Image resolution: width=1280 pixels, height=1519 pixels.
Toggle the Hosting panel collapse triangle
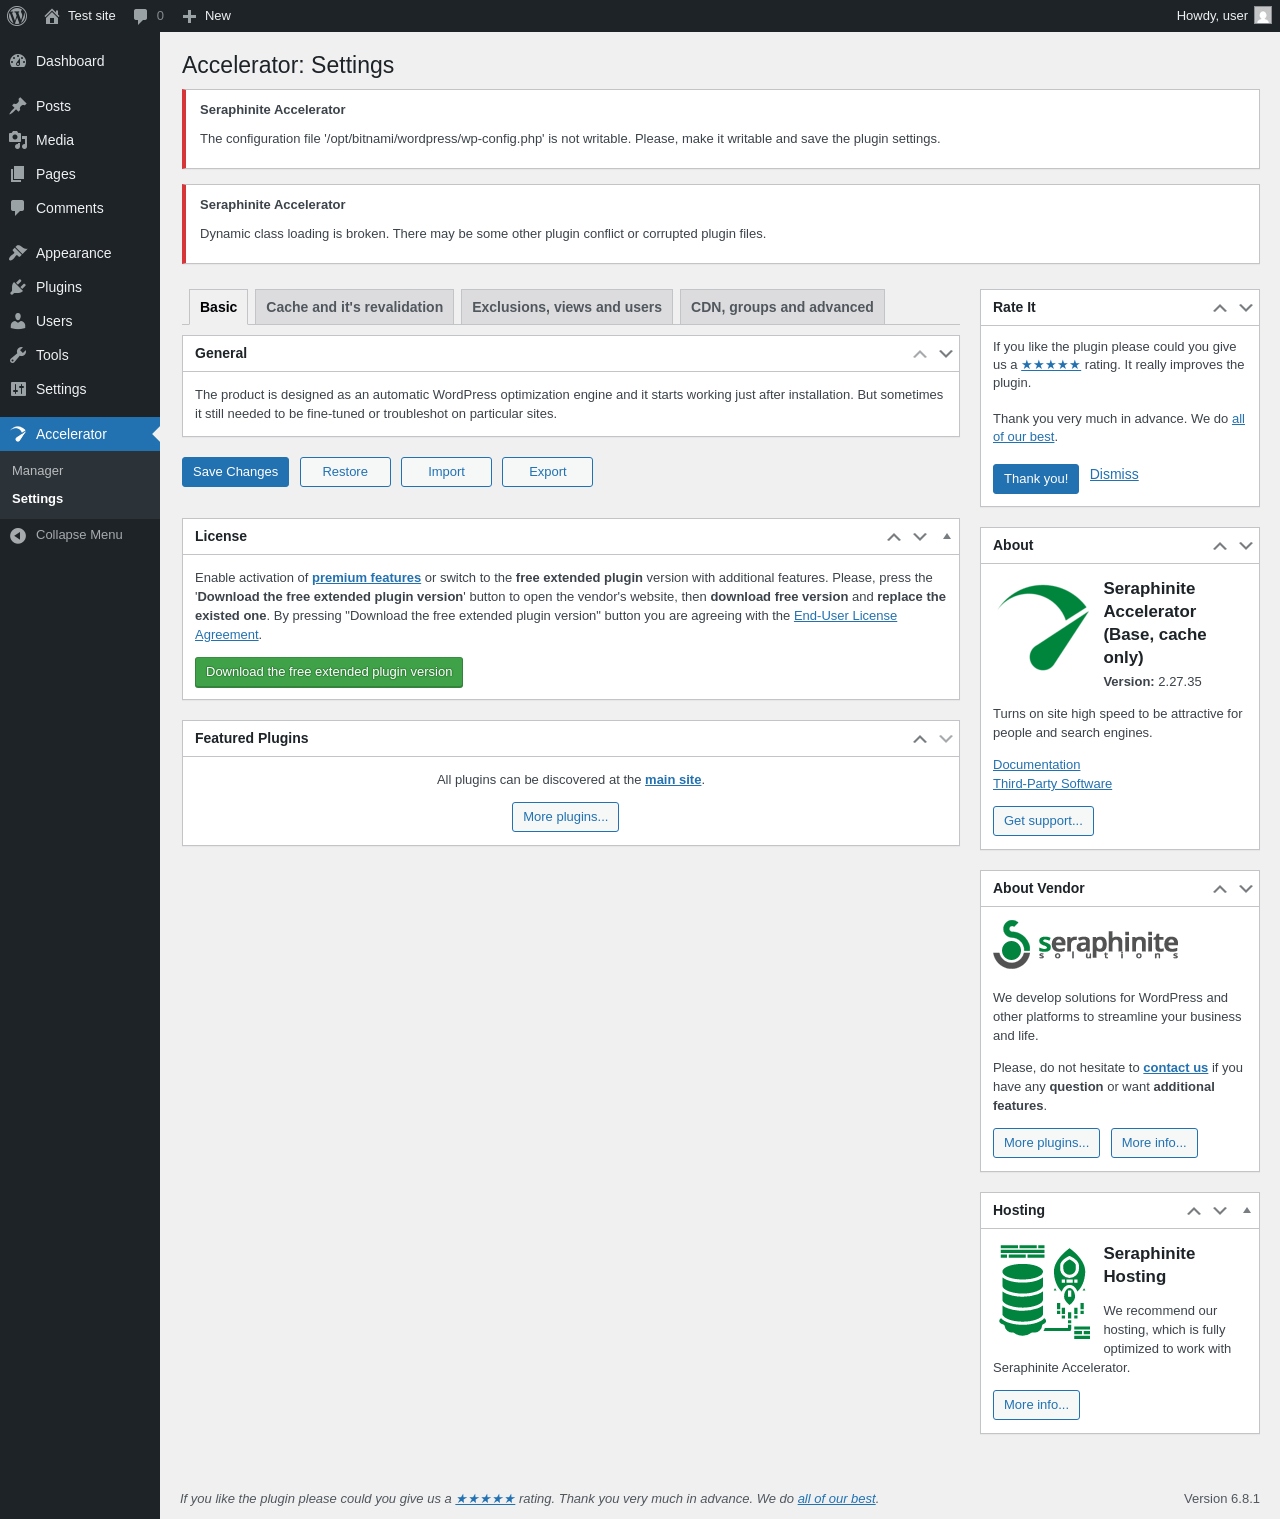click(x=1247, y=1210)
